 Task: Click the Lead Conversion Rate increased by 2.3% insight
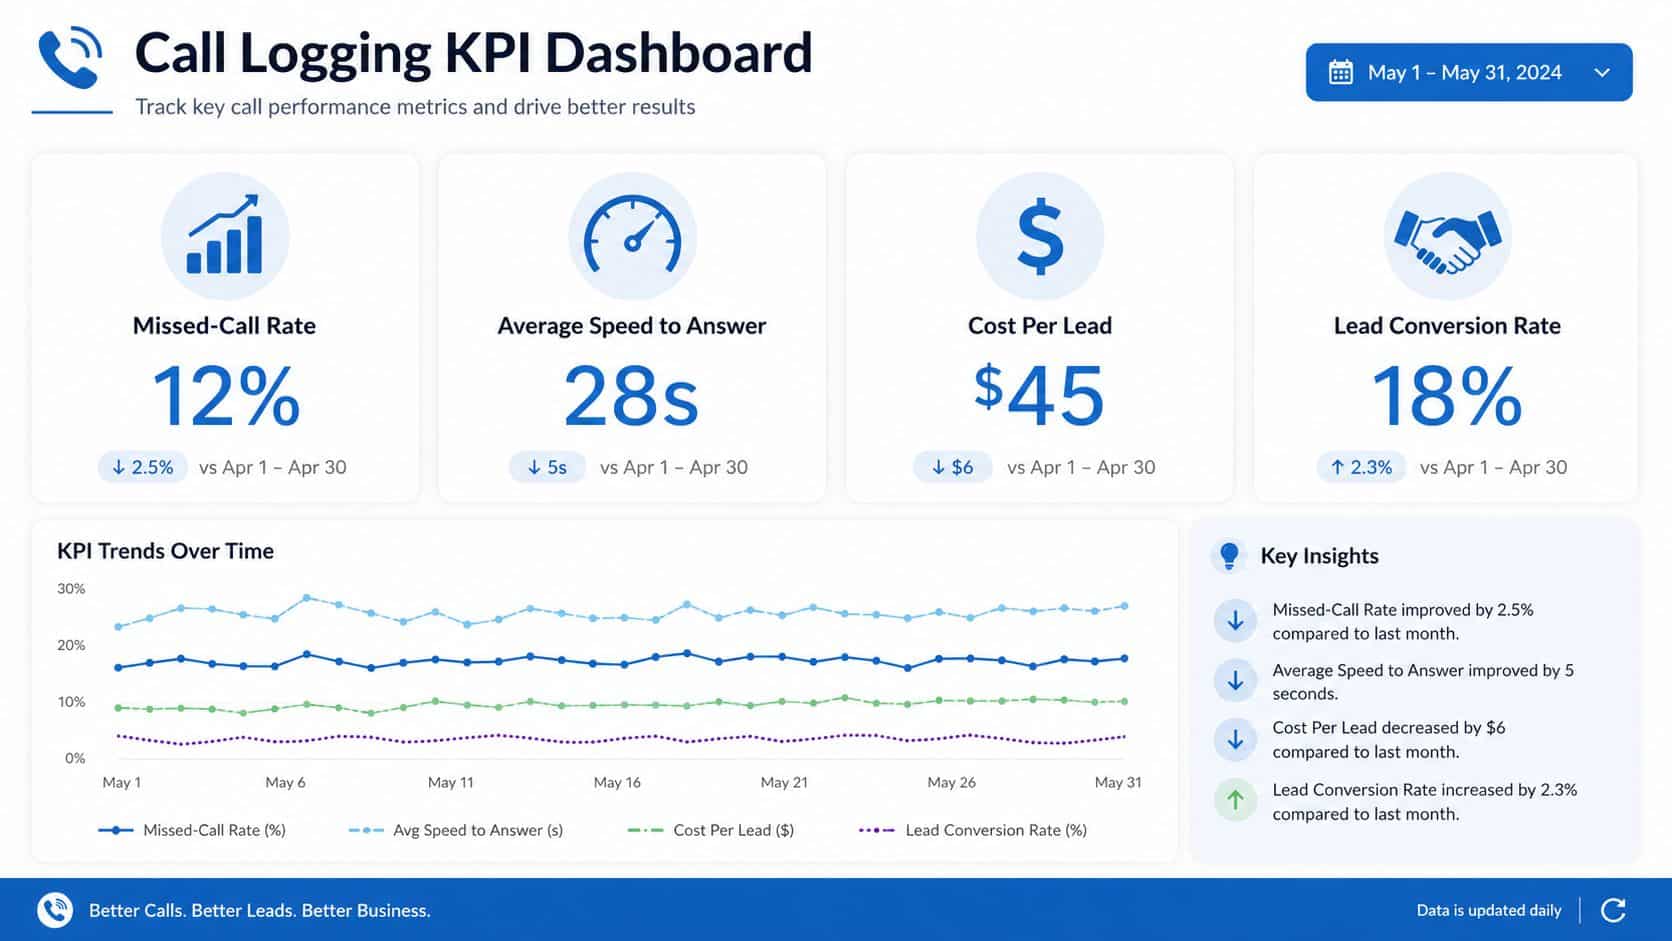pyautogui.click(x=1424, y=802)
